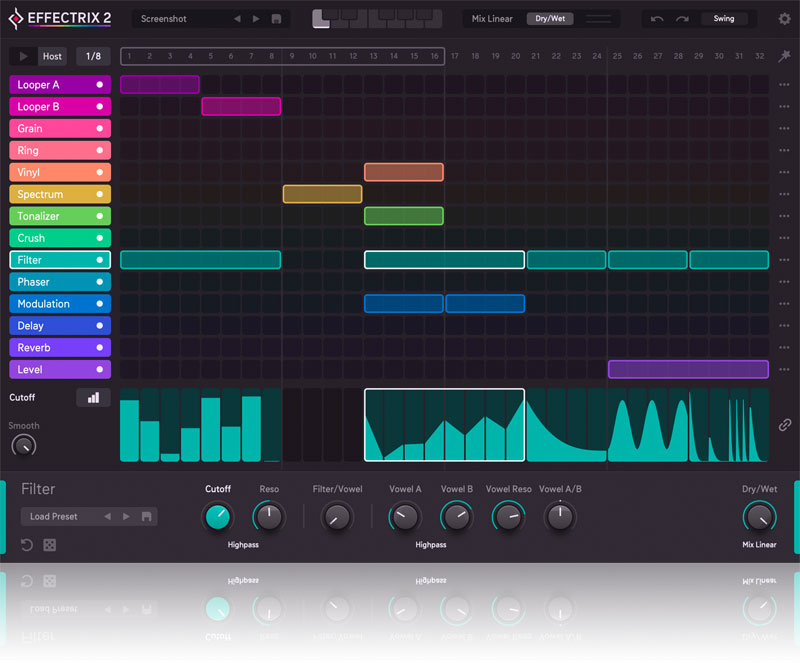
Task: Click the randomize dice icon in Filter panel
Action: click(49, 545)
